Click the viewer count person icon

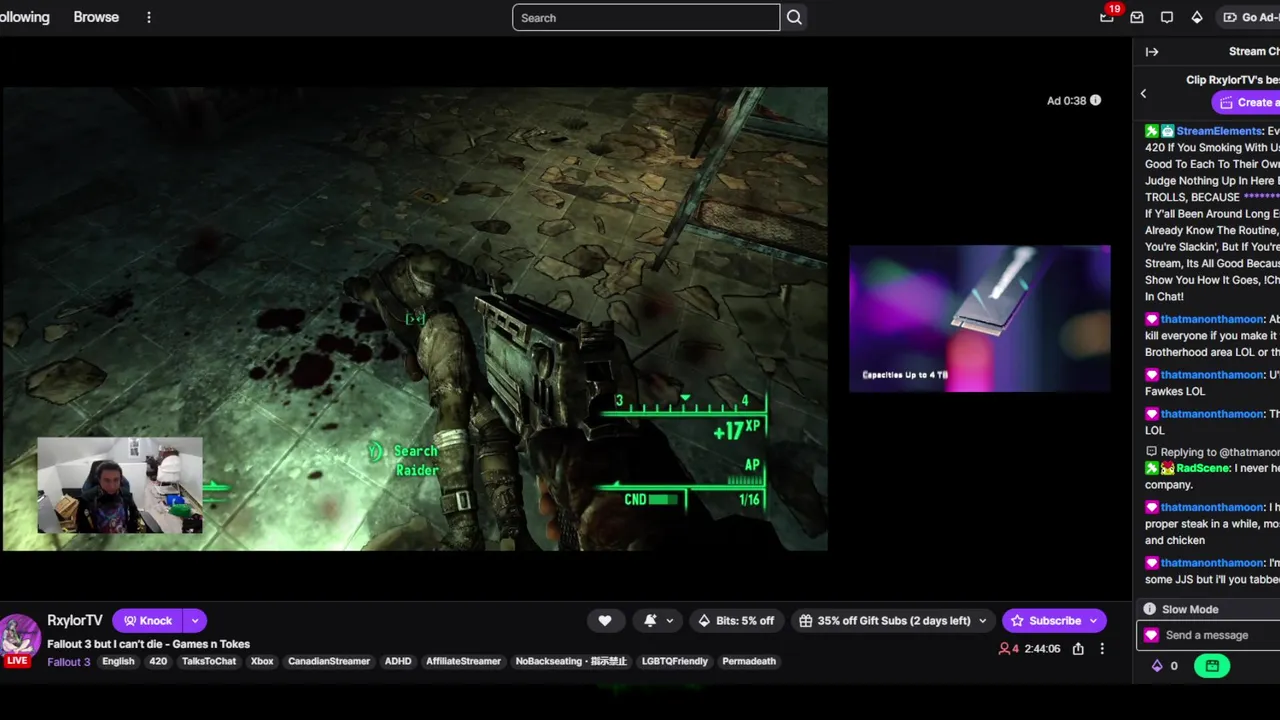(x=1004, y=649)
